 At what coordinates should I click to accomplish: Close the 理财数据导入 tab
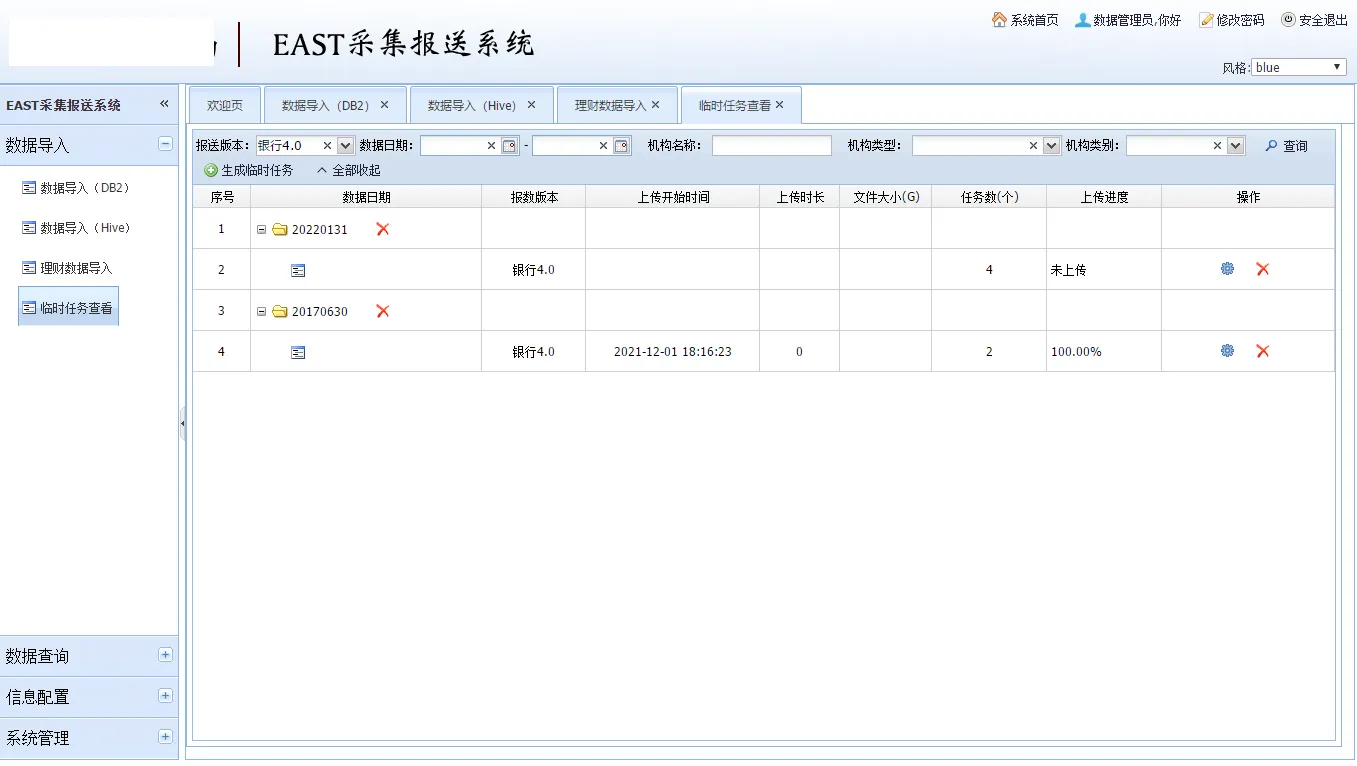[x=656, y=104]
